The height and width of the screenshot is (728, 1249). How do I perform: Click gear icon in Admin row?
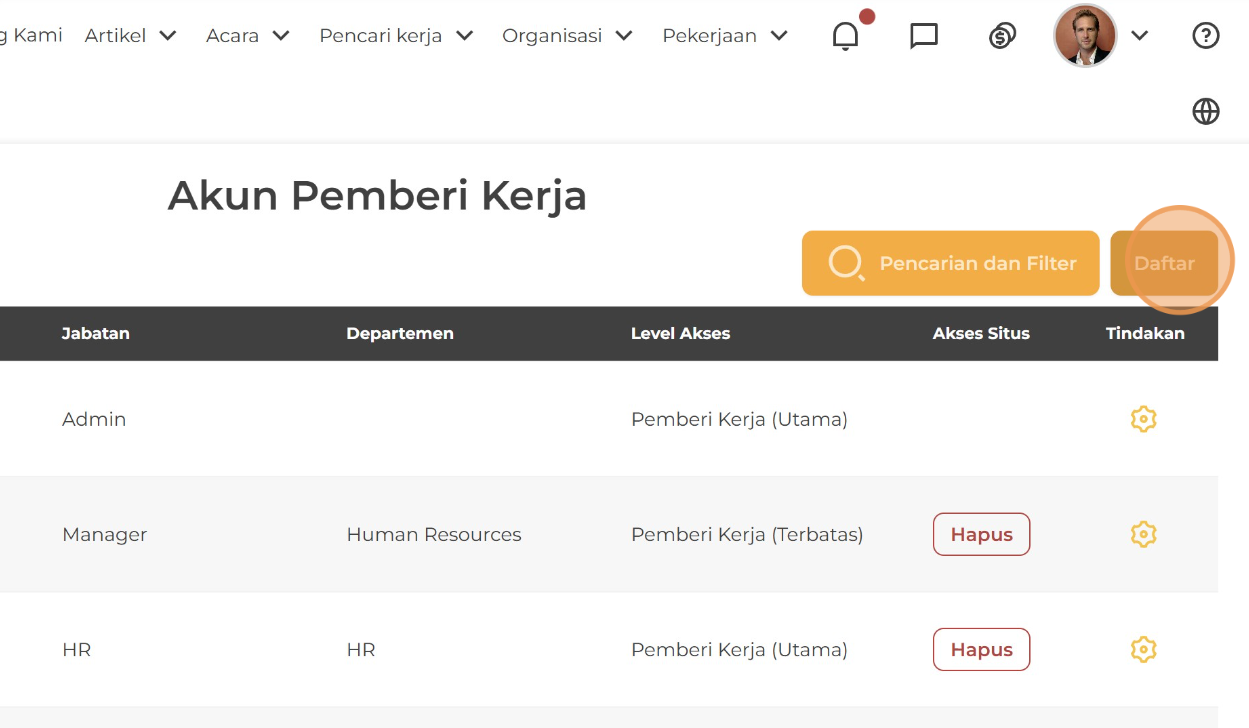[x=1143, y=419]
